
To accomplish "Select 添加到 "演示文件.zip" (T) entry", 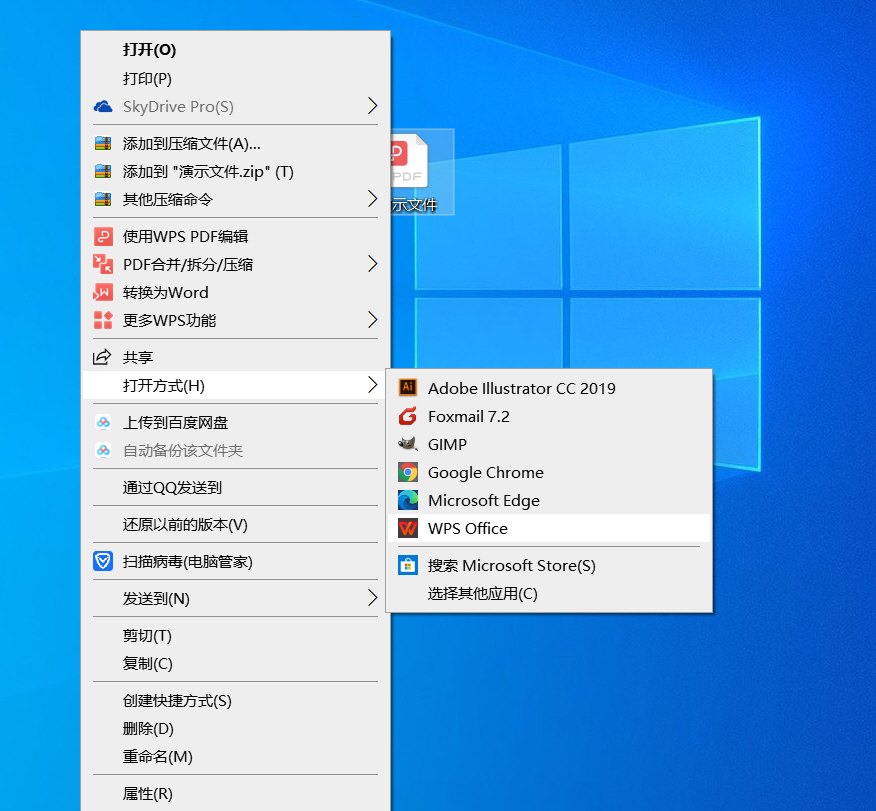I will pyautogui.click(x=235, y=171).
